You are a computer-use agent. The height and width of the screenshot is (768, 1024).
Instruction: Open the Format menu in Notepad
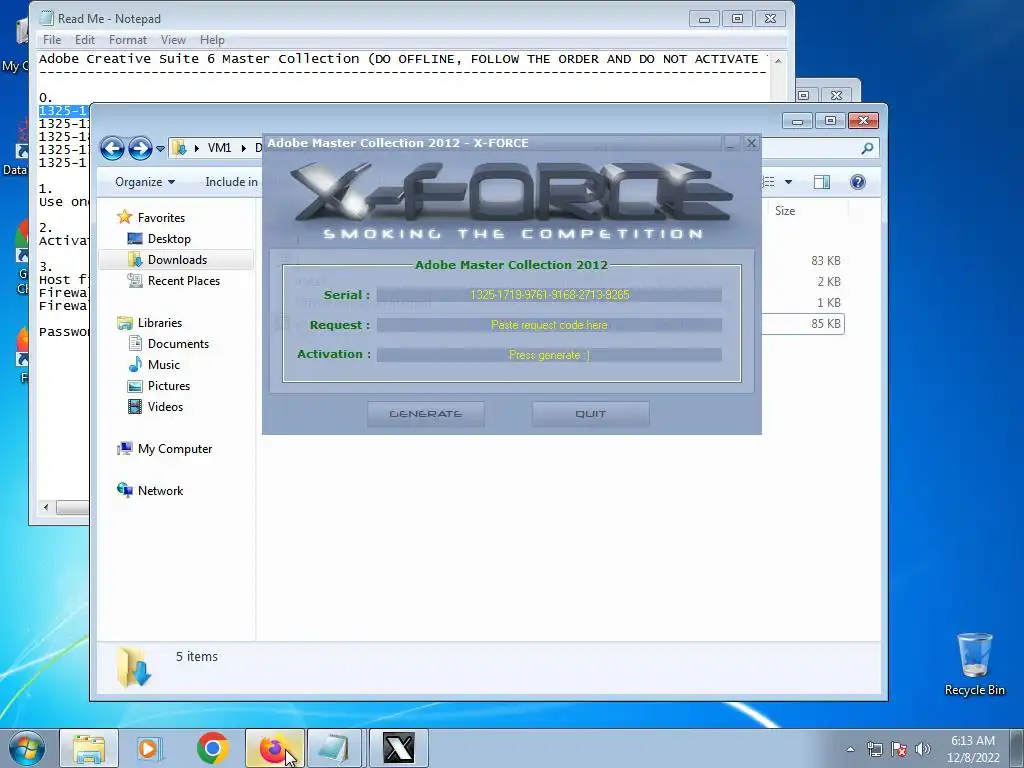coord(127,40)
